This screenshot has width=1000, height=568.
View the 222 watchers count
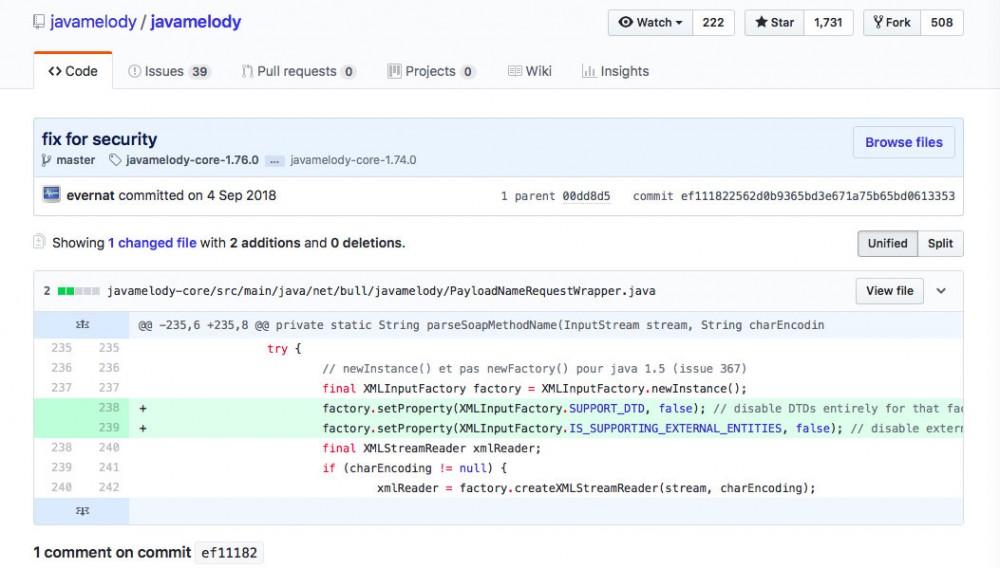pyautogui.click(x=713, y=22)
